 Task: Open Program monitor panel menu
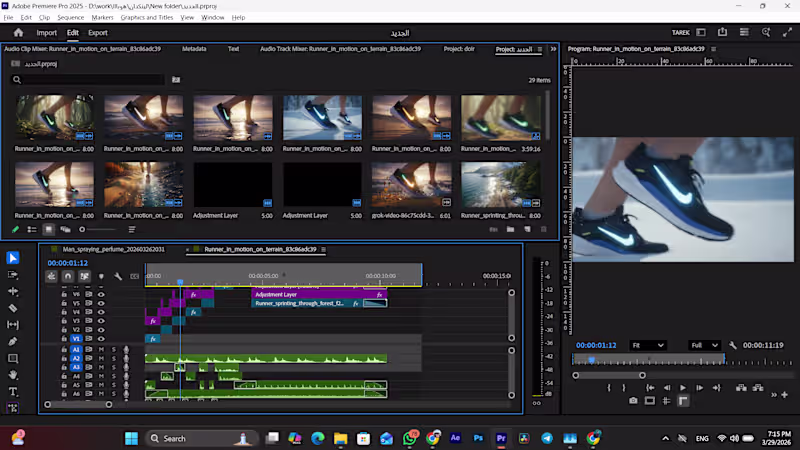pyautogui.click(x=714, y=49)
